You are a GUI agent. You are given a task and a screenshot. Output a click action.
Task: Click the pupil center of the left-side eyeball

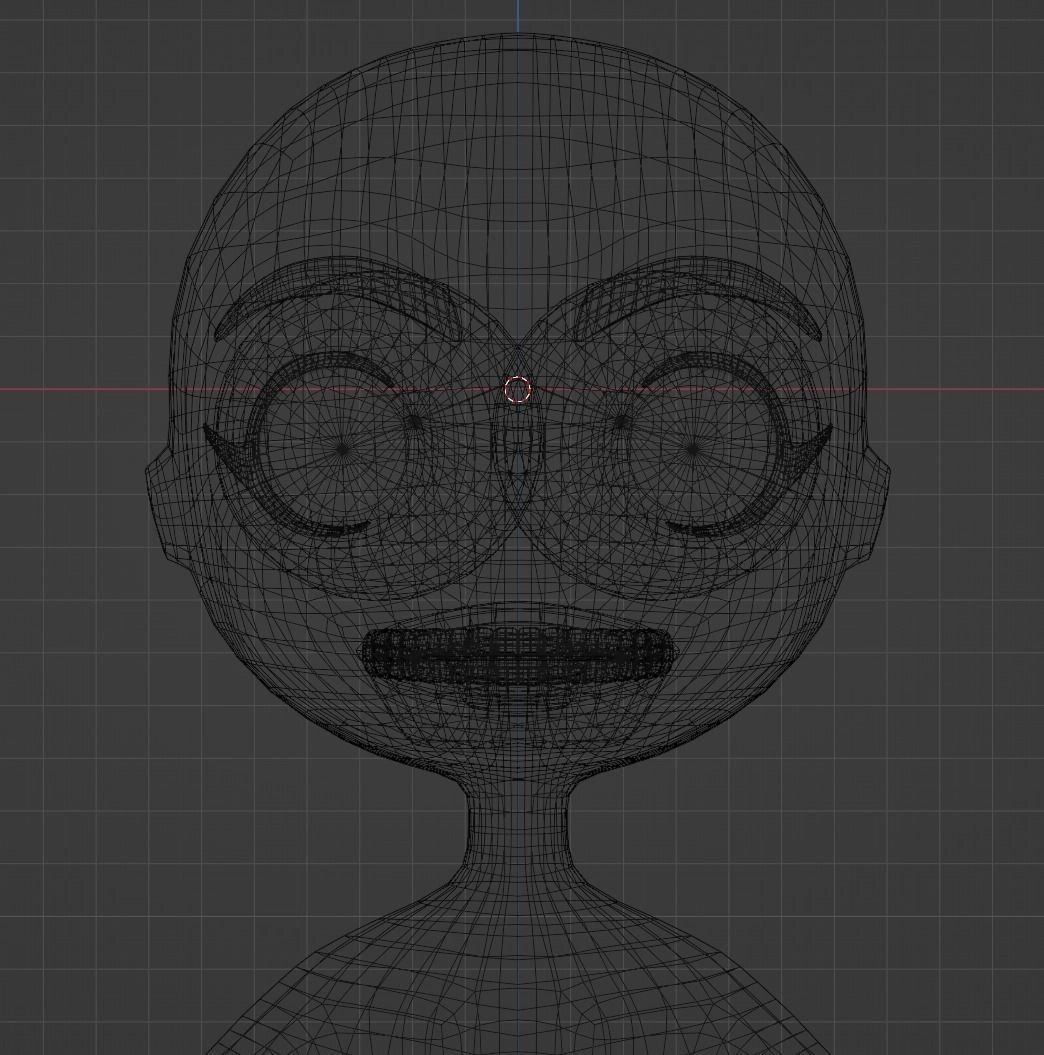[x=343, y=447]
